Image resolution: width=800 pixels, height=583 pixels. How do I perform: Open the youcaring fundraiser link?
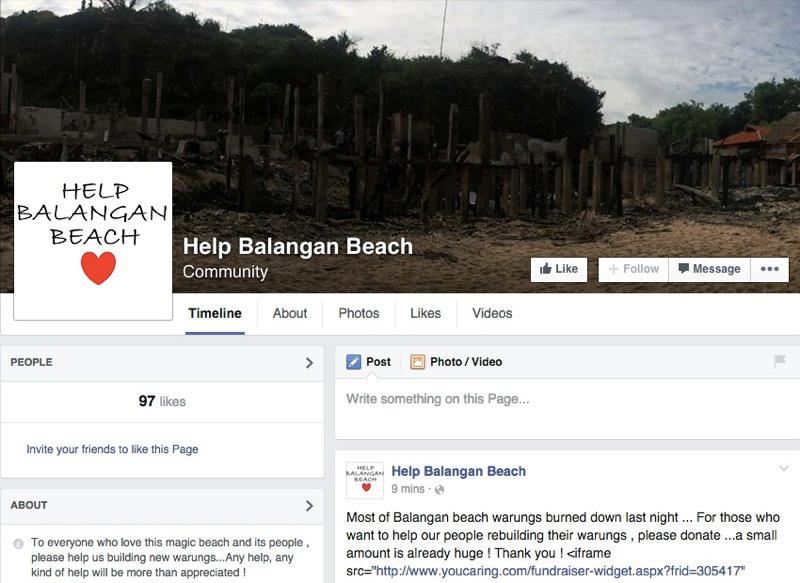pos(559,571)
